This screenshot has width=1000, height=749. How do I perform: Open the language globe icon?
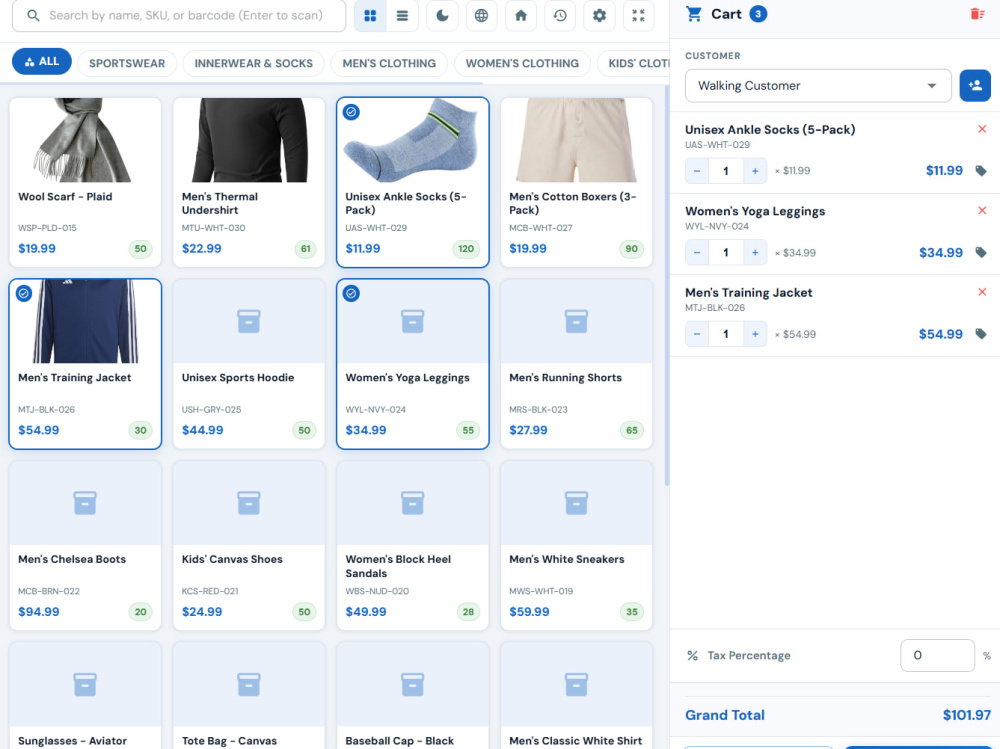pos(482,15)
